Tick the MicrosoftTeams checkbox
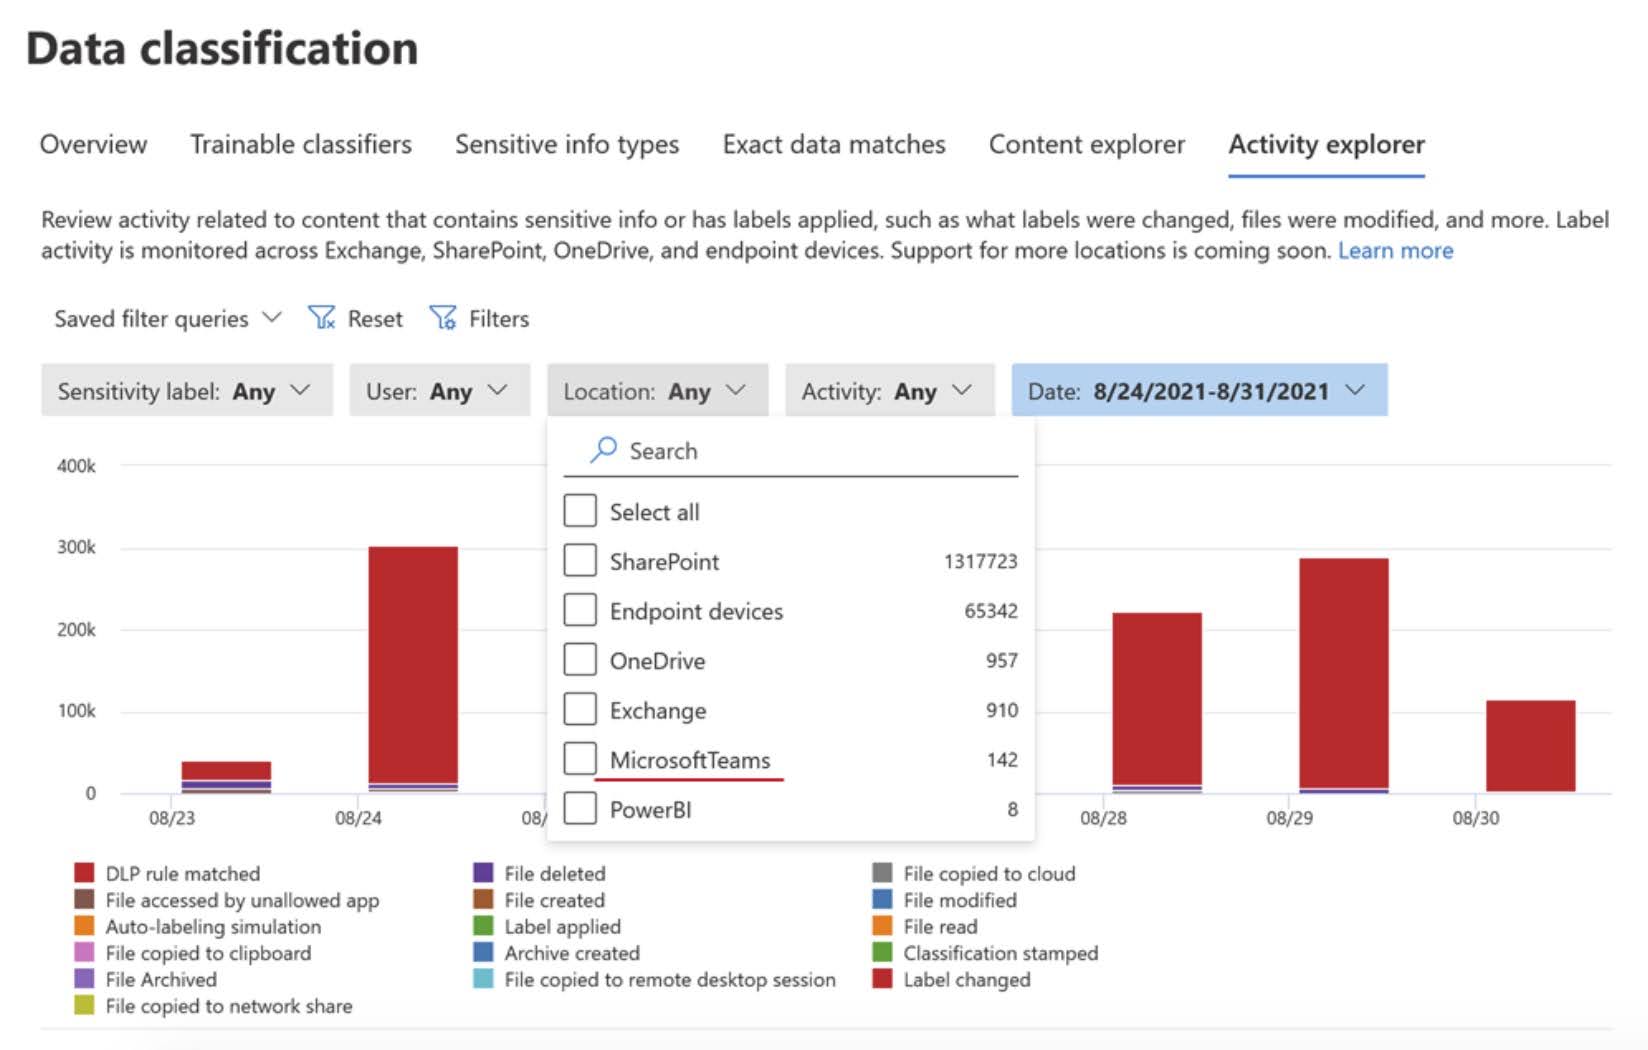Screen dimensions: 1648x1050 pos(580,758)
